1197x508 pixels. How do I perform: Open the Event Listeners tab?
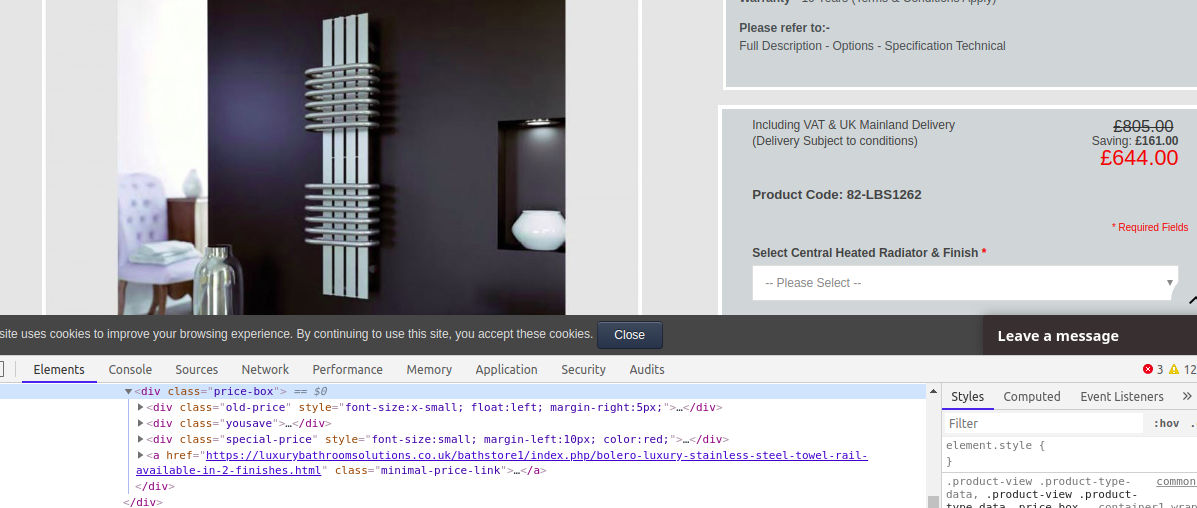point(1121,397)
